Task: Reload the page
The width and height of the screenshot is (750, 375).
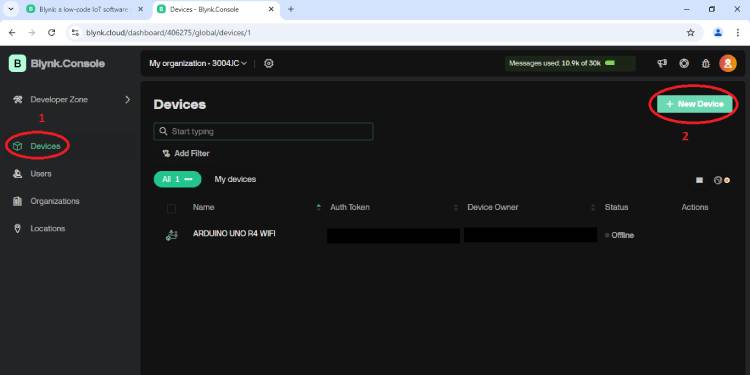Action: 52,33
